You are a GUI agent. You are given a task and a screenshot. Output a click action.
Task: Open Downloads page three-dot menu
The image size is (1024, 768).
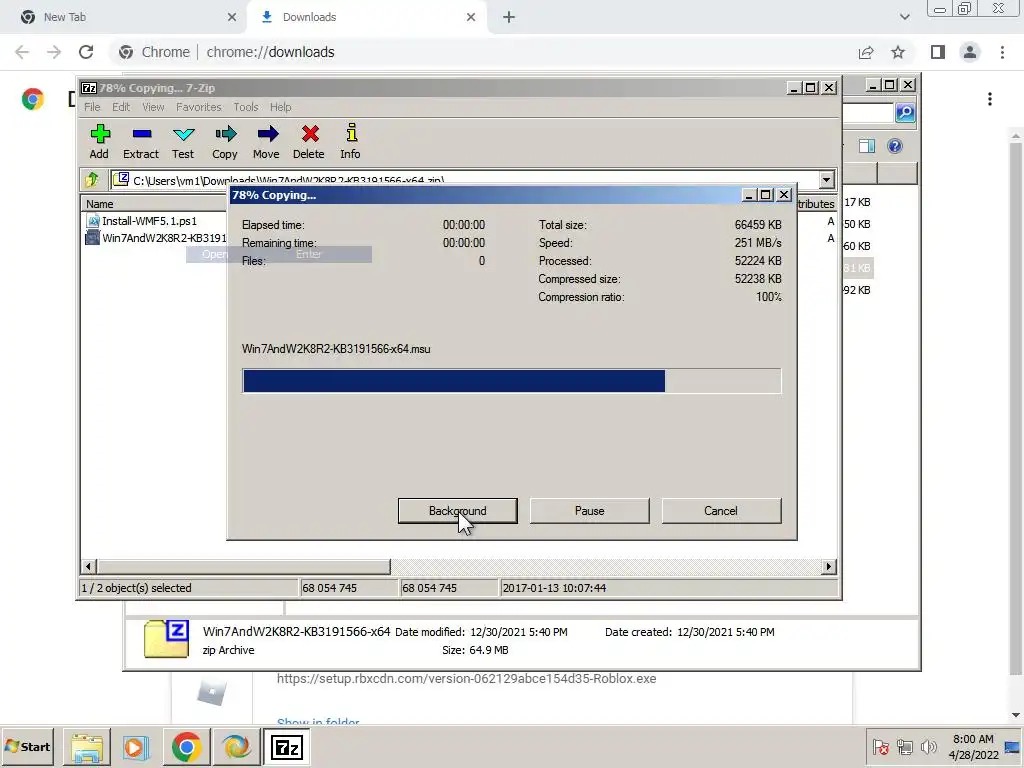pyautogui.click(x=990, y=99)
